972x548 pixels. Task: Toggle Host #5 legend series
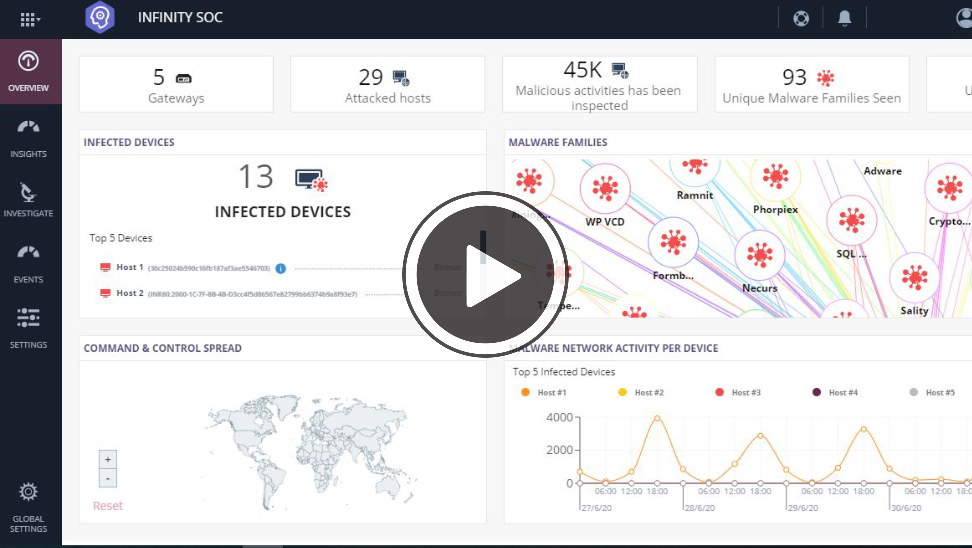pyautogui.click(x=932, y=392)
